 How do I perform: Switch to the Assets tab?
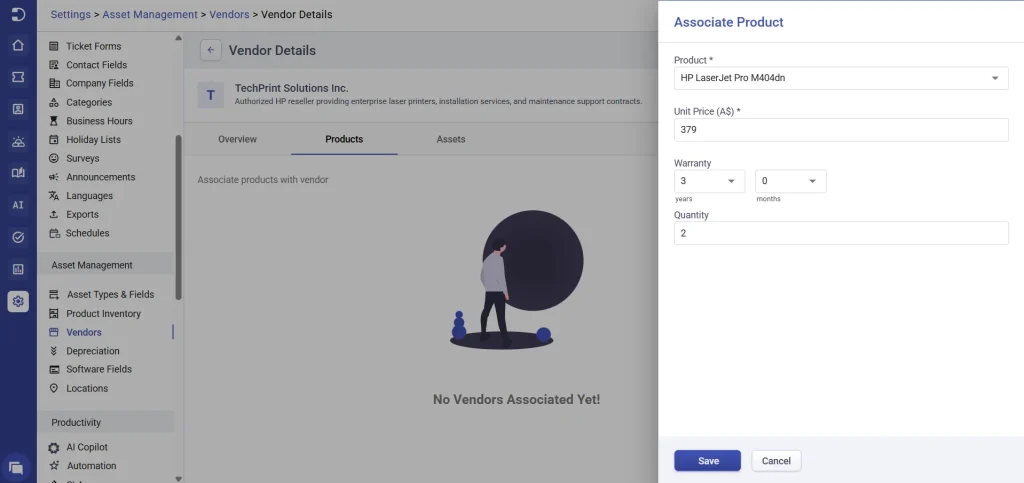point(451,139)
